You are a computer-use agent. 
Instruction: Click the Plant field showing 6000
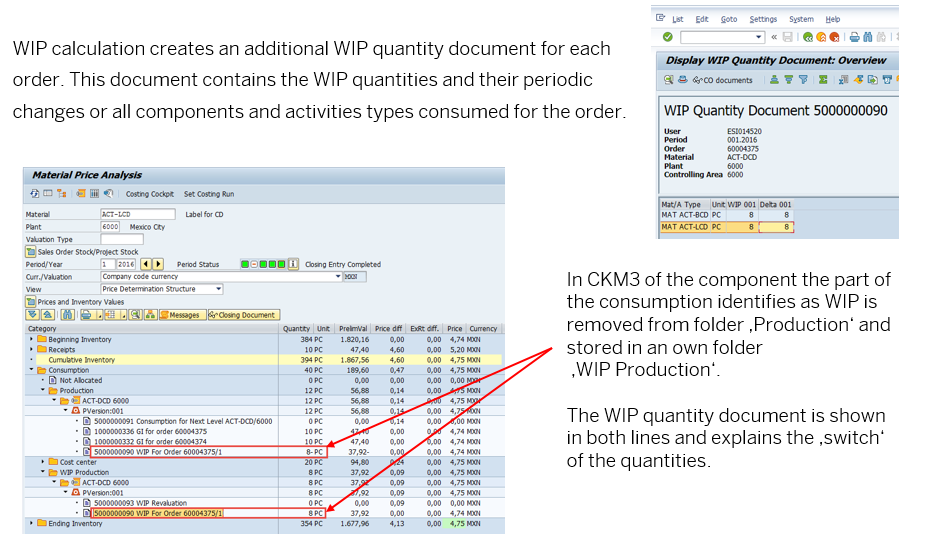(x=110, y=227)
